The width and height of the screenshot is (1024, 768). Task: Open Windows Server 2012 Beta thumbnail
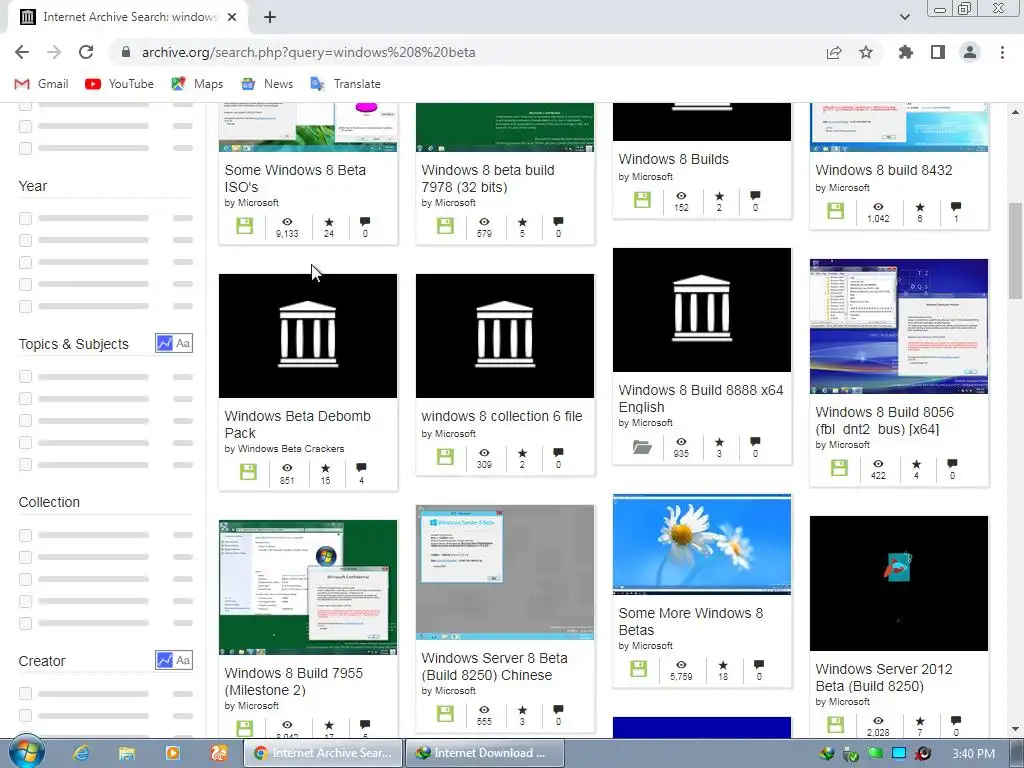tap(899, 583)
